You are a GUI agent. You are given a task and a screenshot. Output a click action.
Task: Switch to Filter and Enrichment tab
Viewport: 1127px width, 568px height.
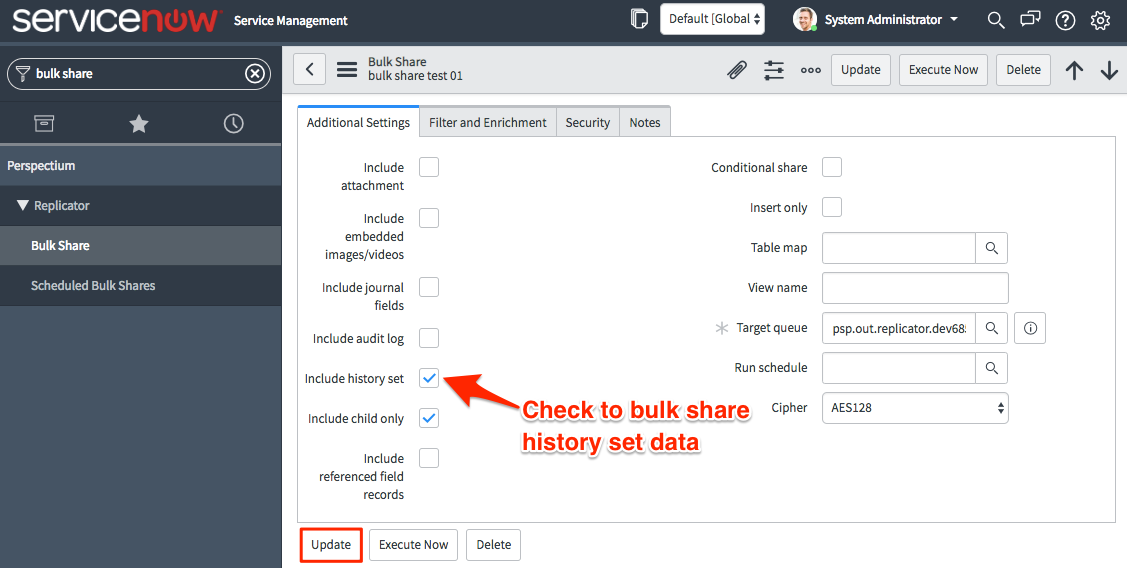coord(488,122)
